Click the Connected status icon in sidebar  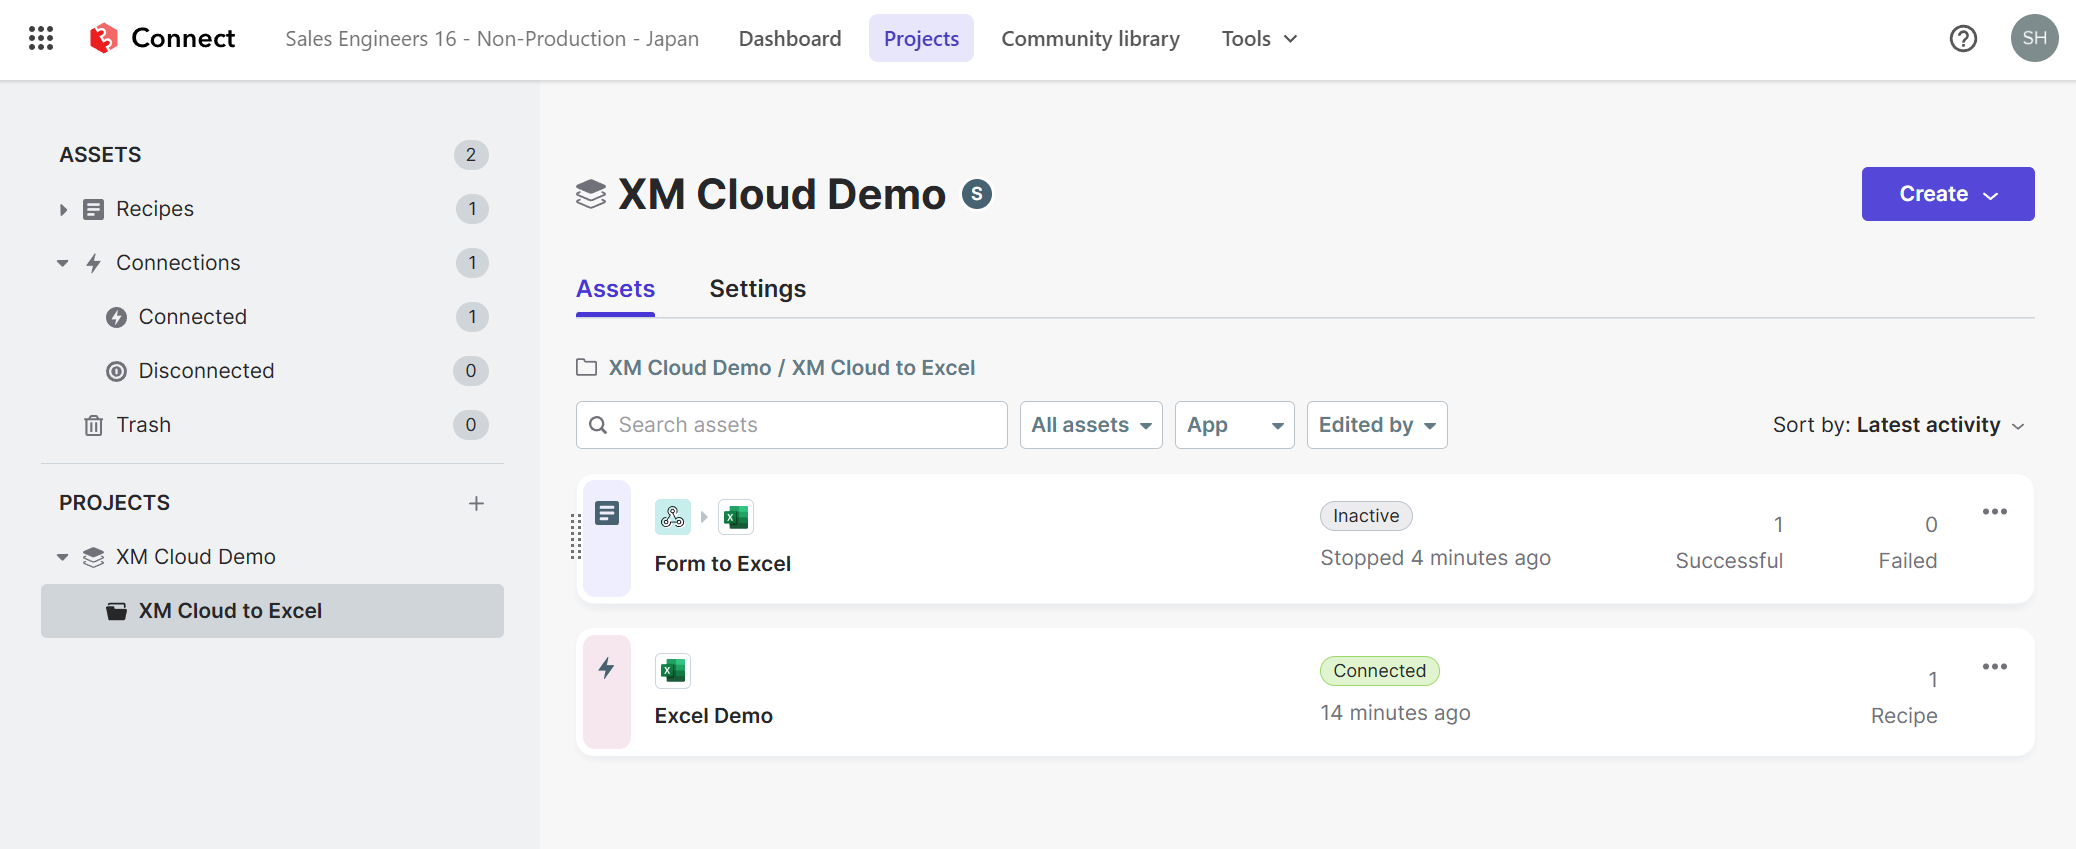pyautogui.click(x=117, y=317)
